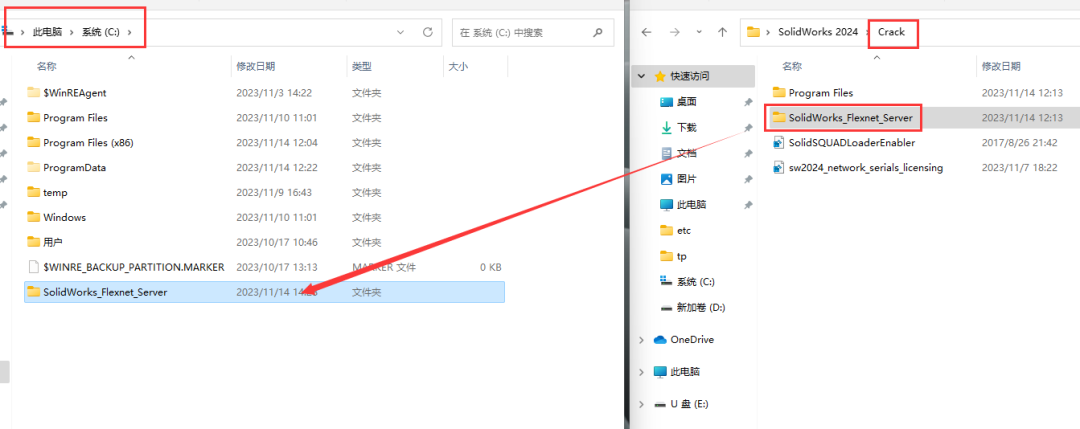Sort left file list by 修改日期 column
This screenshot has height=429, width=1080.
click(255, 66)
